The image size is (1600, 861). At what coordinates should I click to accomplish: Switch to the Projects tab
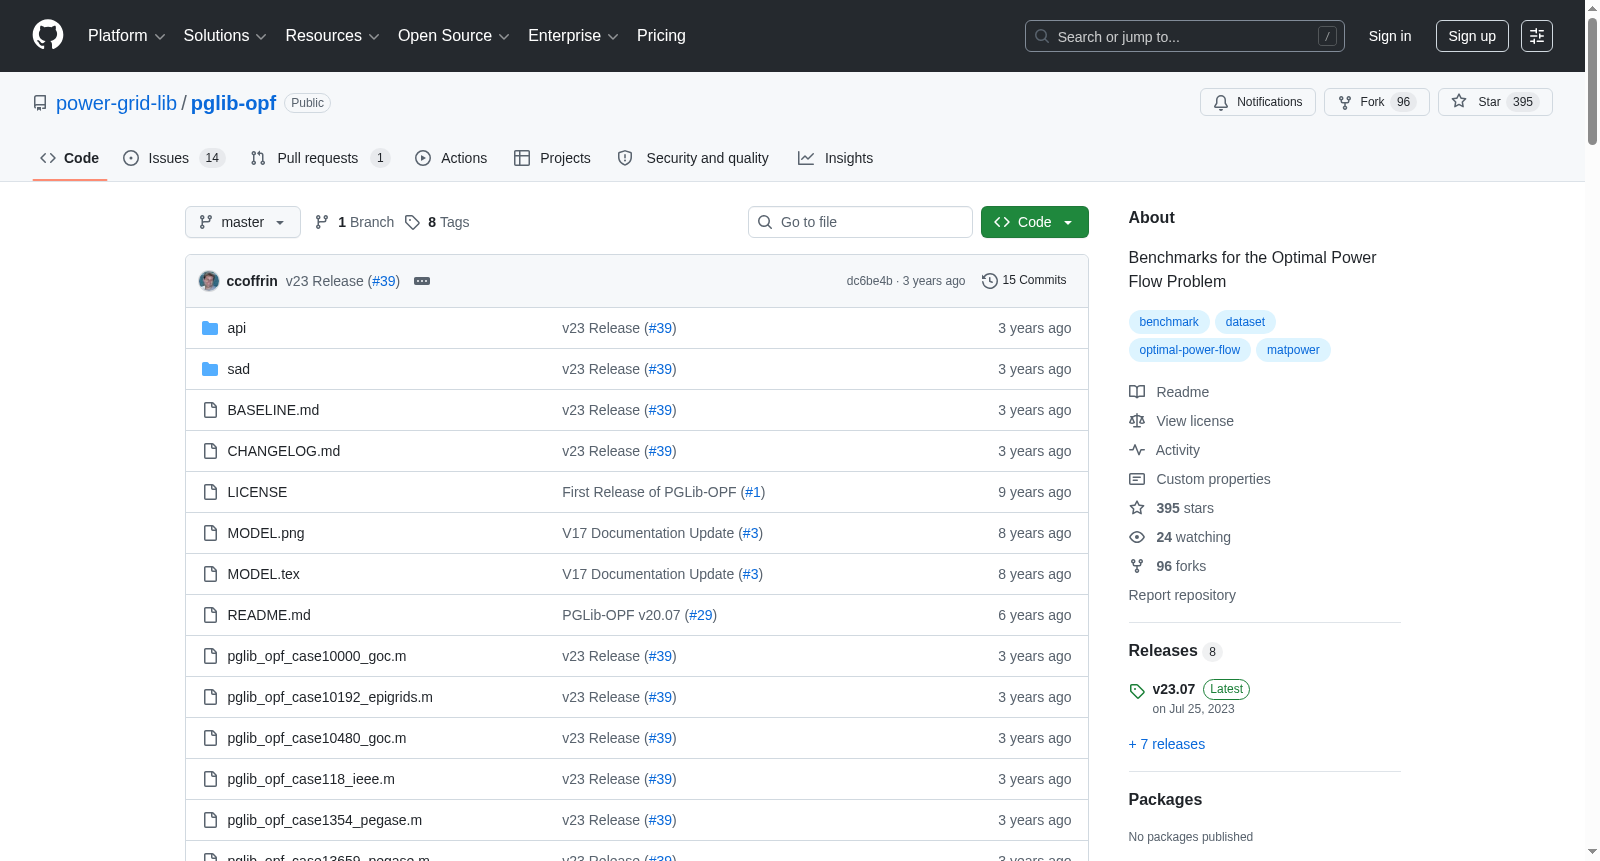pos(552,158)
